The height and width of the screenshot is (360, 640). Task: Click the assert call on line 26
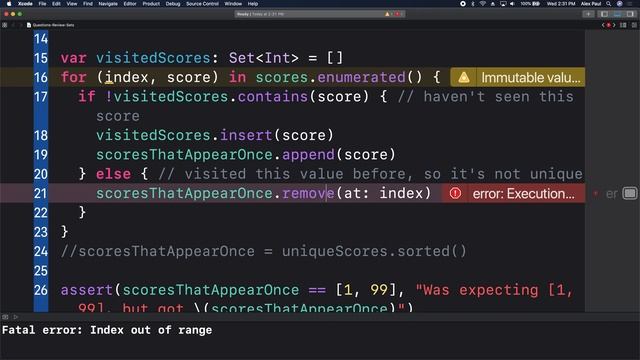coord(87,290)
